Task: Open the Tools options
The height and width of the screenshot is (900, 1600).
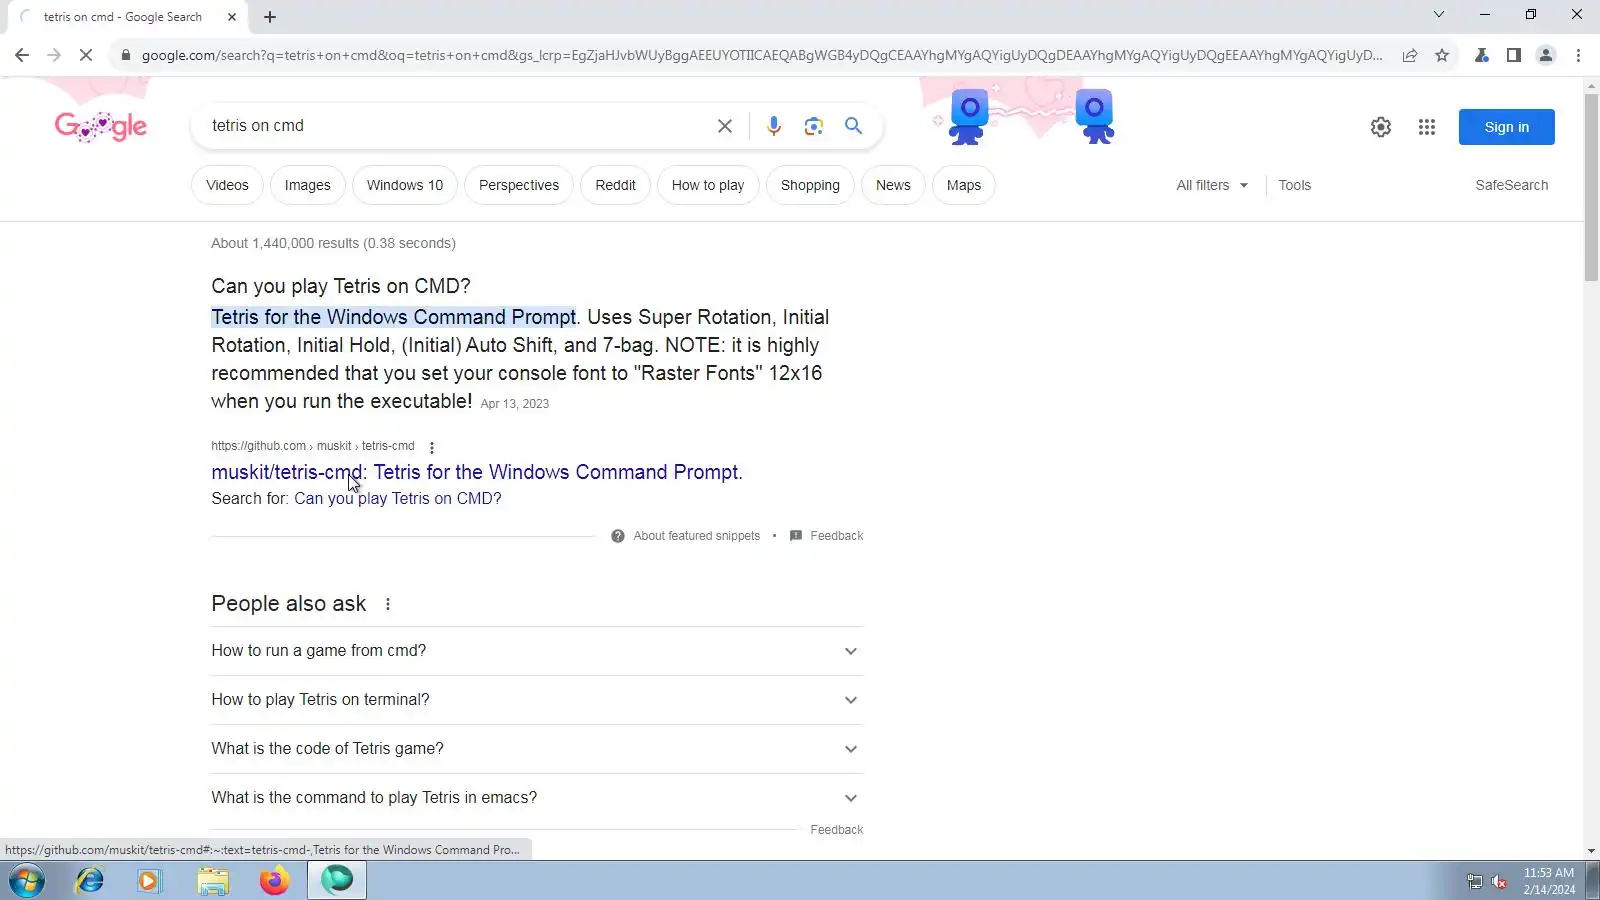Action: pos(1294,185)
